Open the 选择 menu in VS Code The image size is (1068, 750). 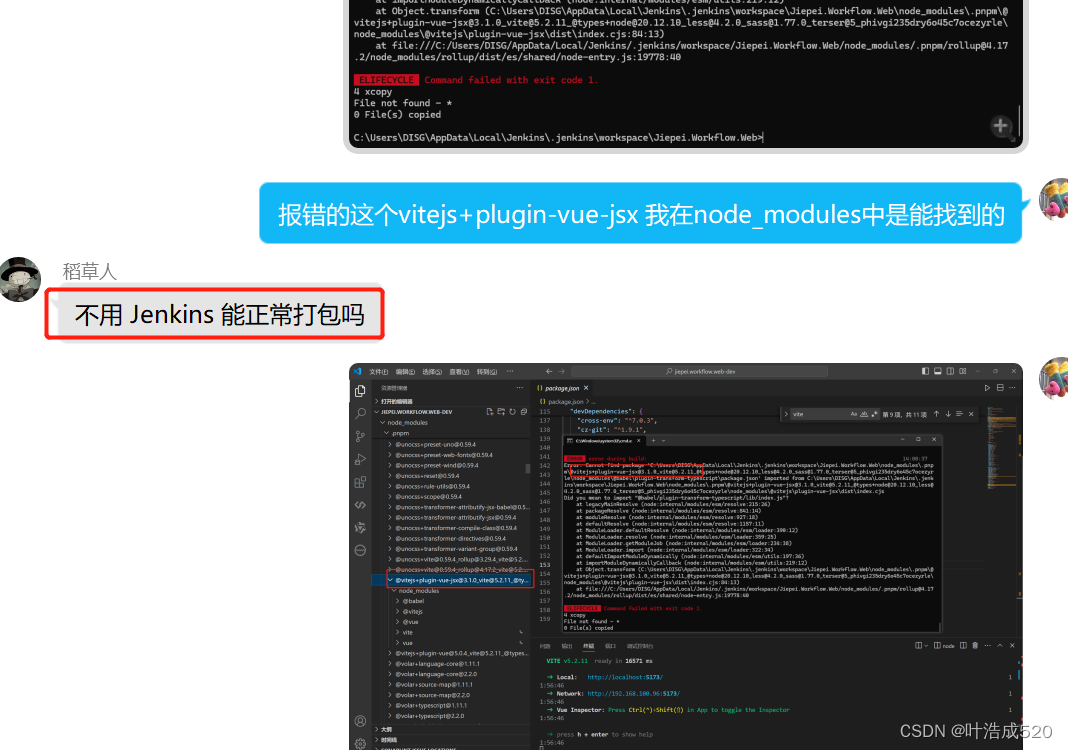click(432, 371)
